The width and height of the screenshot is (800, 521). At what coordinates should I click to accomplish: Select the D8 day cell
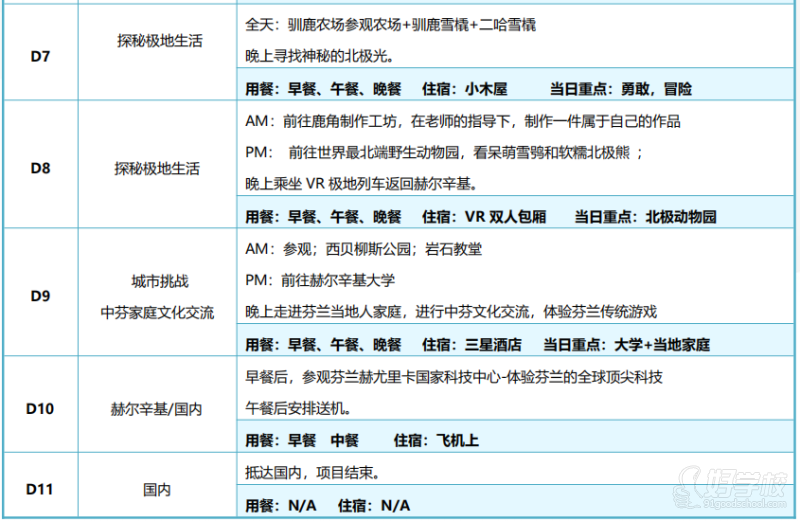pyautogui.click(x=40, y=168)
